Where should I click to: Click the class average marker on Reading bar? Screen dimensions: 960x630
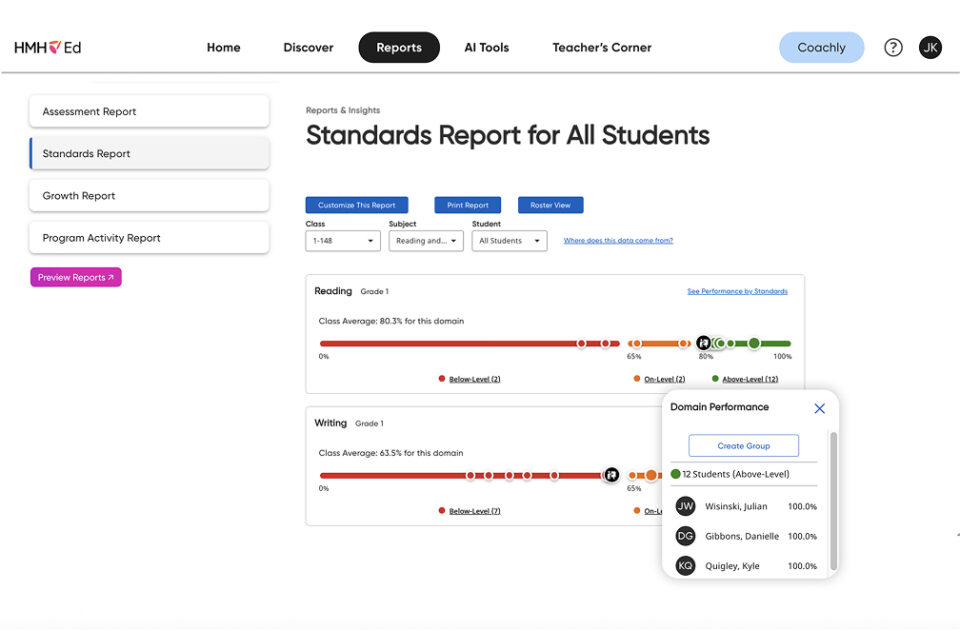click(x=703, y=343)
